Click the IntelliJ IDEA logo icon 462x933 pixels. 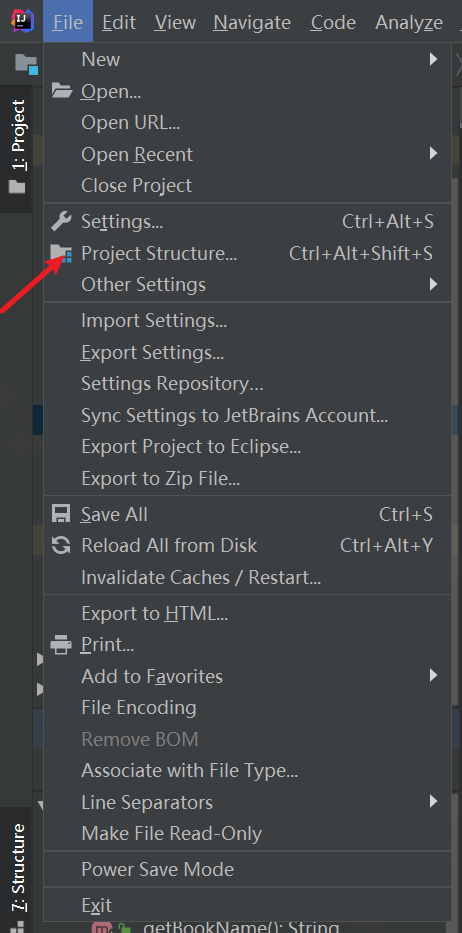23,21
